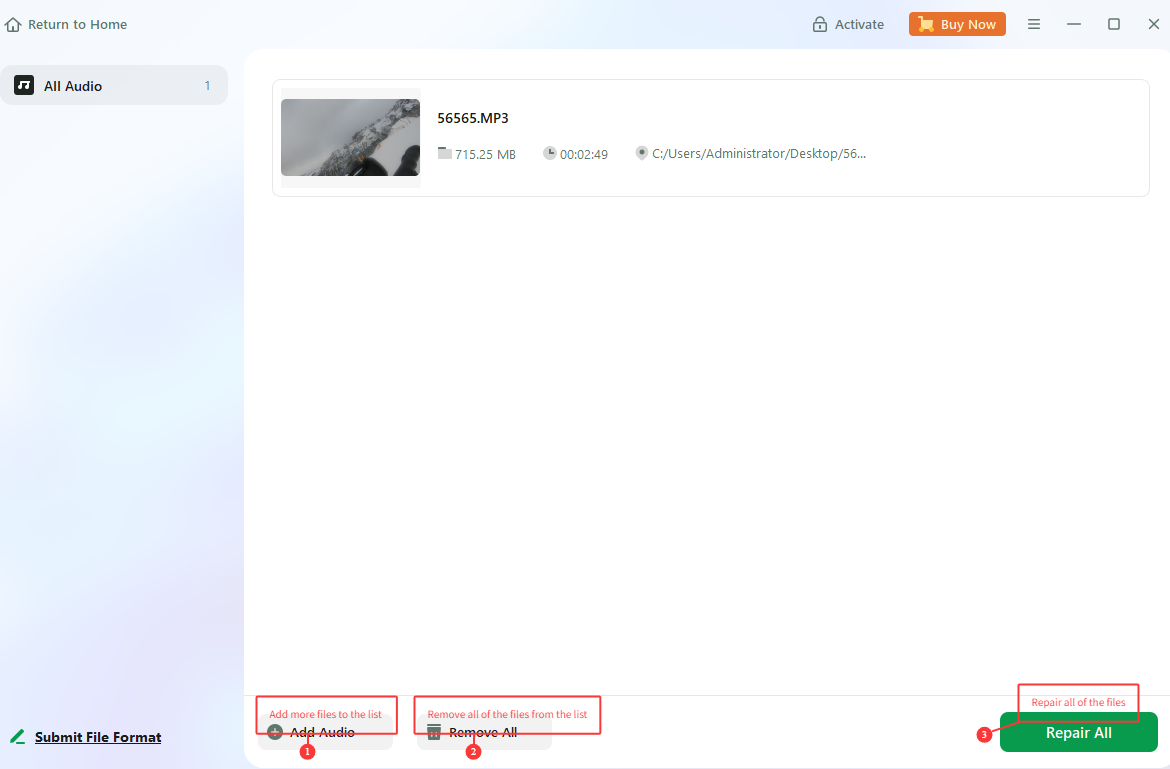Close the application window
Image resolution: width=1170 pixels, height=769 pixels.
[x=1154, y=25]
